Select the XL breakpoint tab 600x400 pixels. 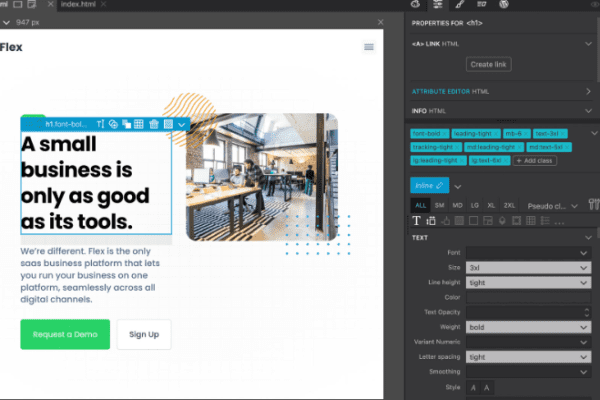(x=491, y=206)
